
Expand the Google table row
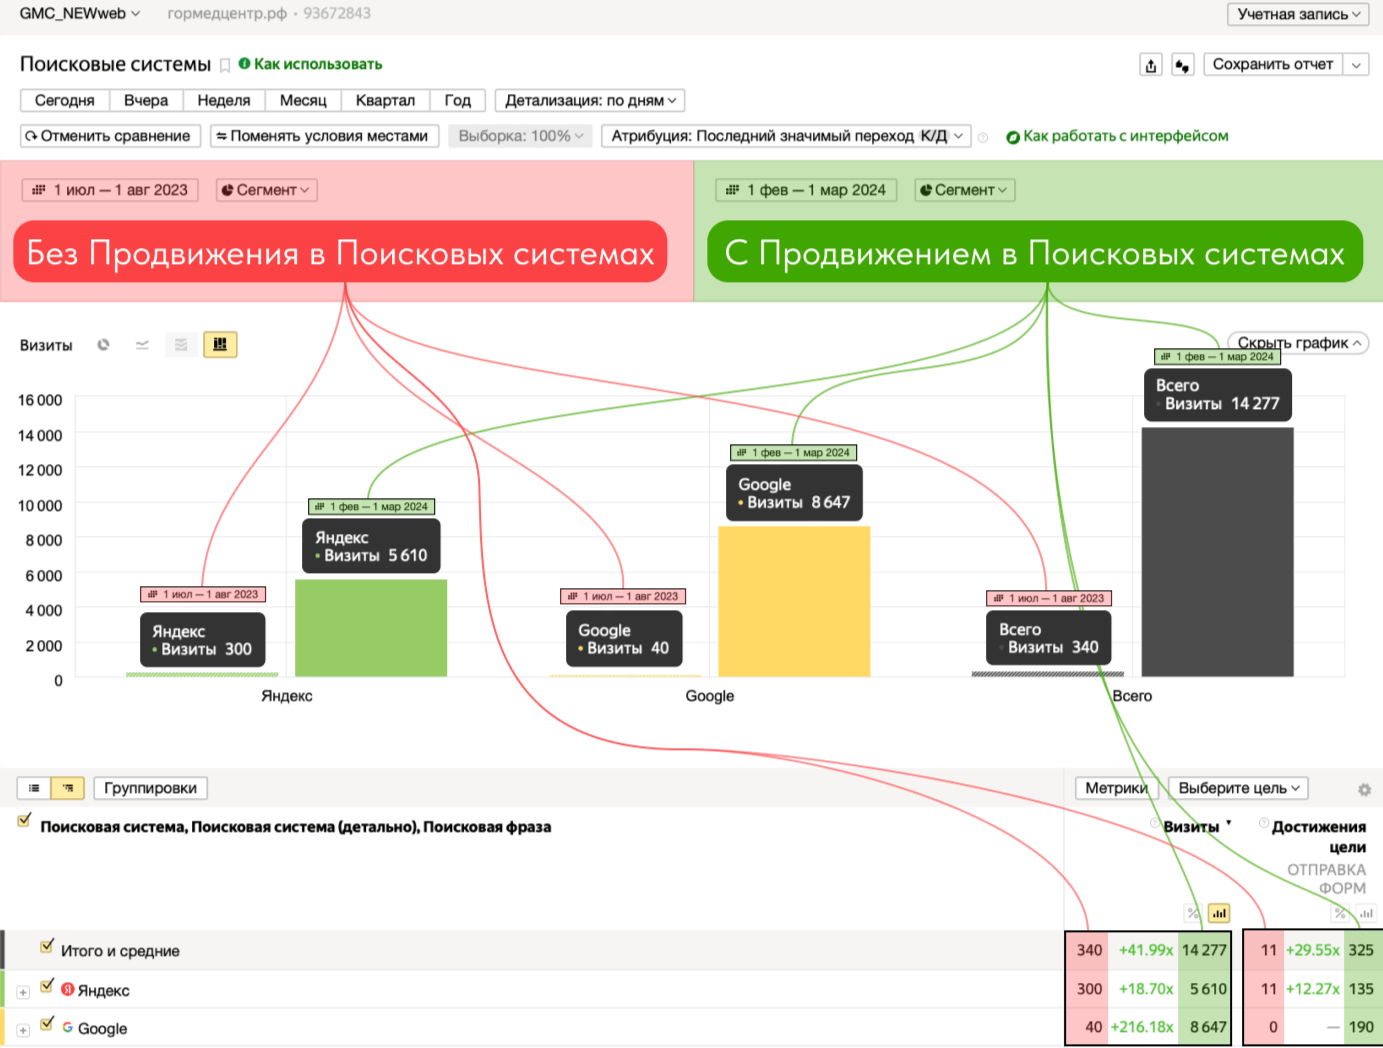click(x=23, y=1031)
